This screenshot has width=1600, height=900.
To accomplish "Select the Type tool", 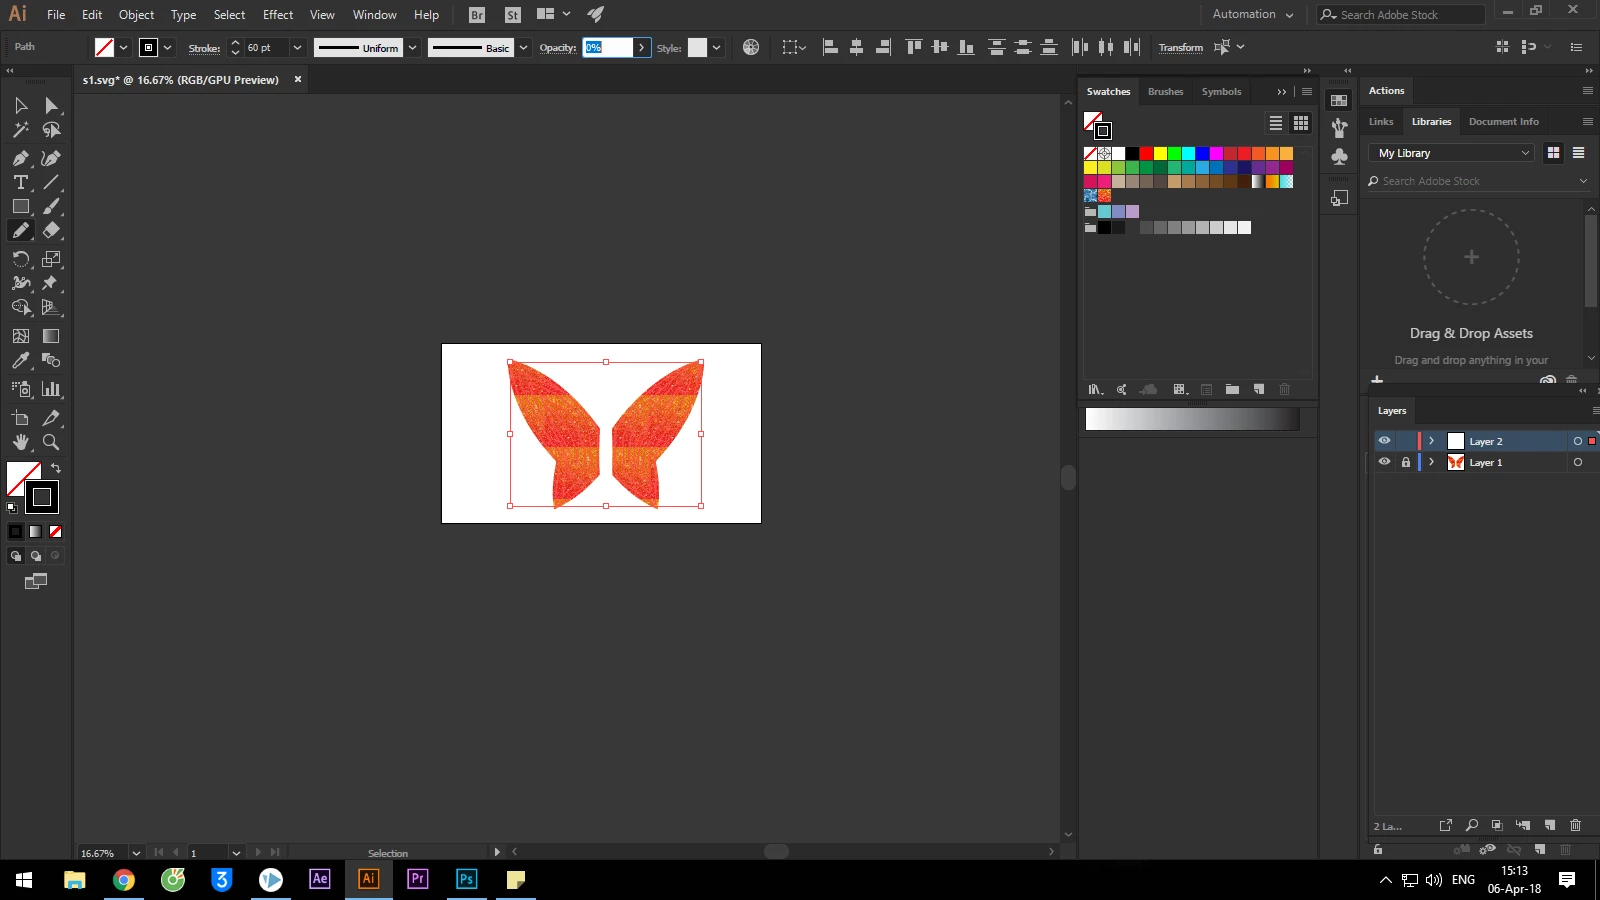I will [21, 182].
